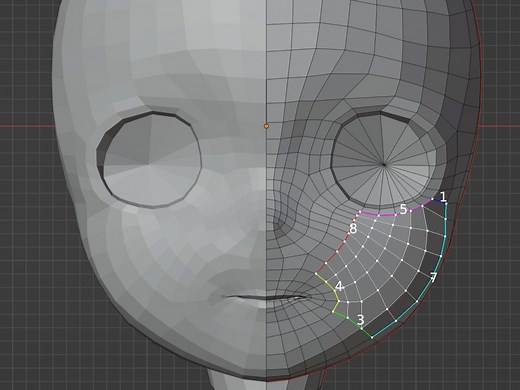Select the vertex where the yellow and green edges meet
Screen dimensions: 520x390
point(333,312)
